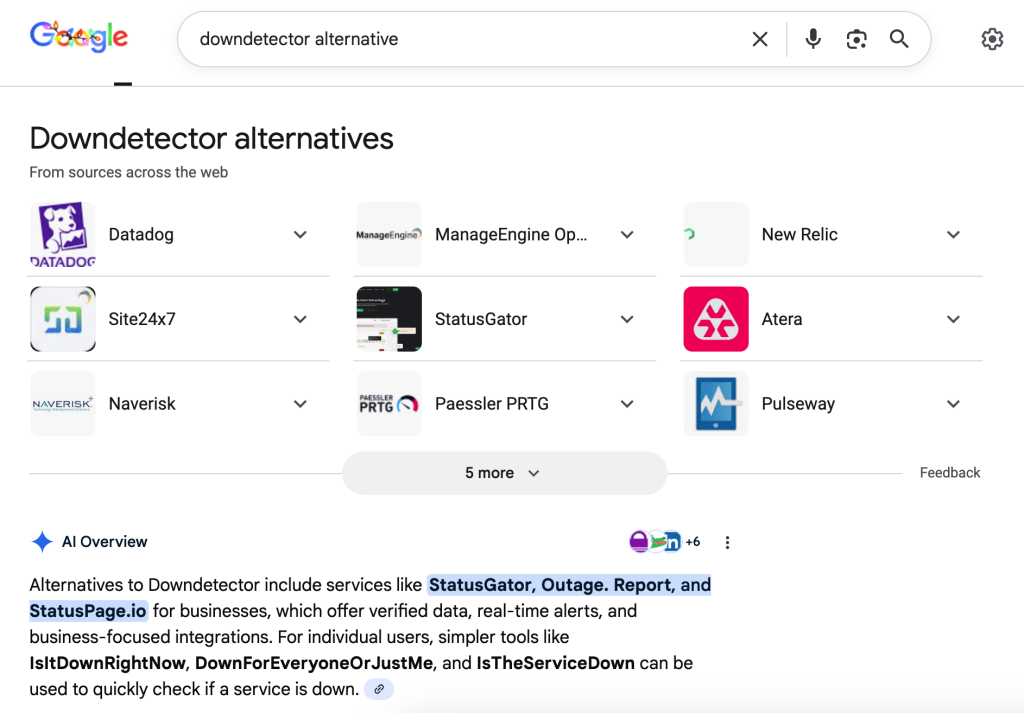1024x713 pixels.
Task: Click the search magnifier icon
Action: [898, 39]
